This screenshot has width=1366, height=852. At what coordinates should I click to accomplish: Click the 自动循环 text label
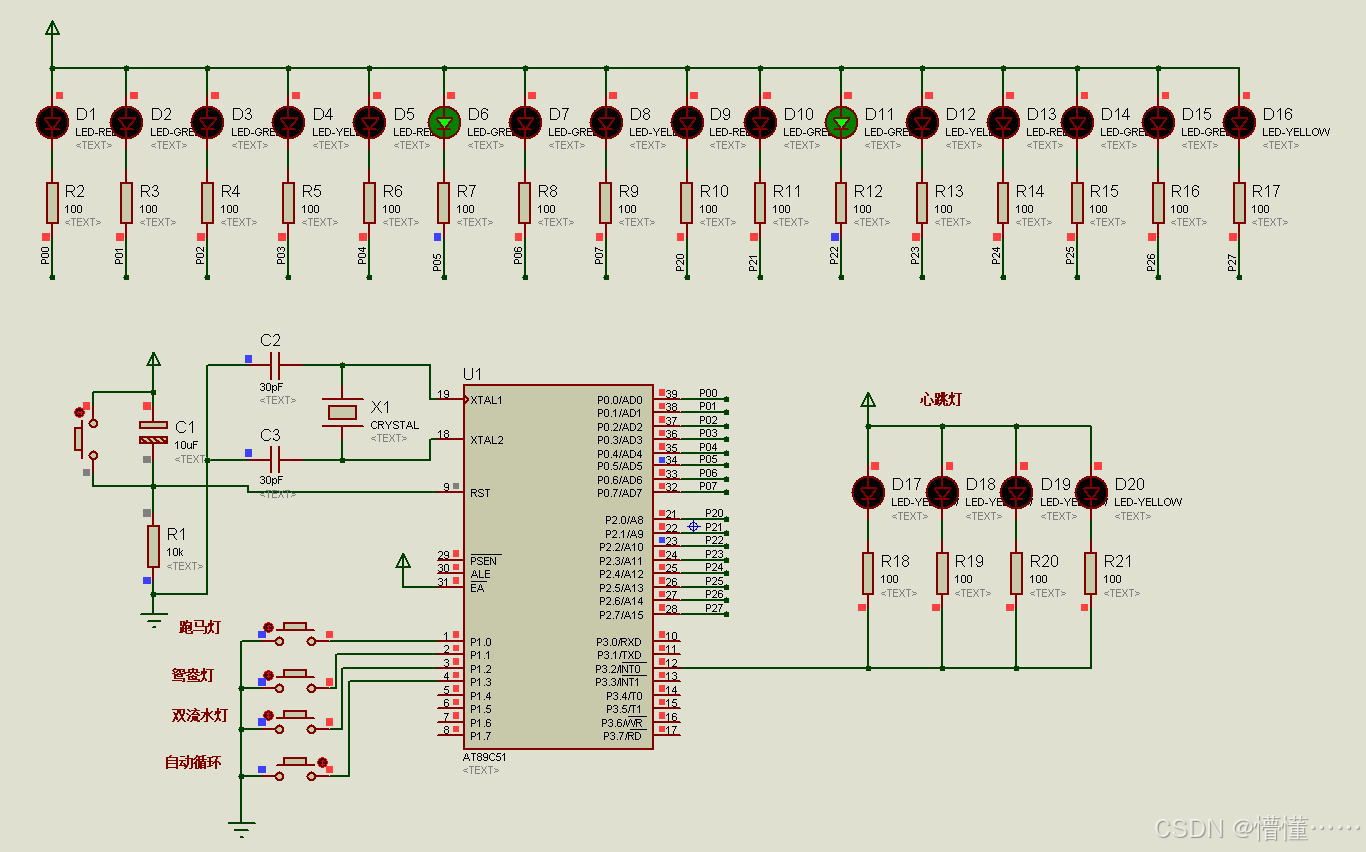(193, 763)
